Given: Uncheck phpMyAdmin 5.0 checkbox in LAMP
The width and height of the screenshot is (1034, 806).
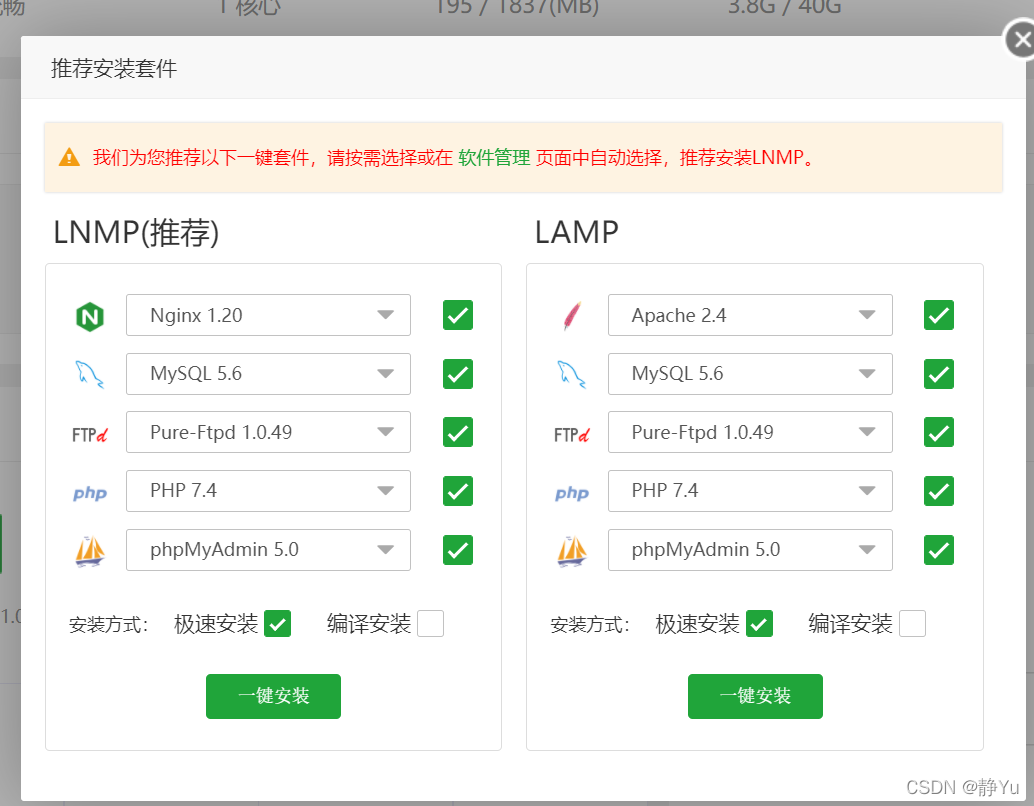Looking at the screenshot, I should [x=939, y=549].
